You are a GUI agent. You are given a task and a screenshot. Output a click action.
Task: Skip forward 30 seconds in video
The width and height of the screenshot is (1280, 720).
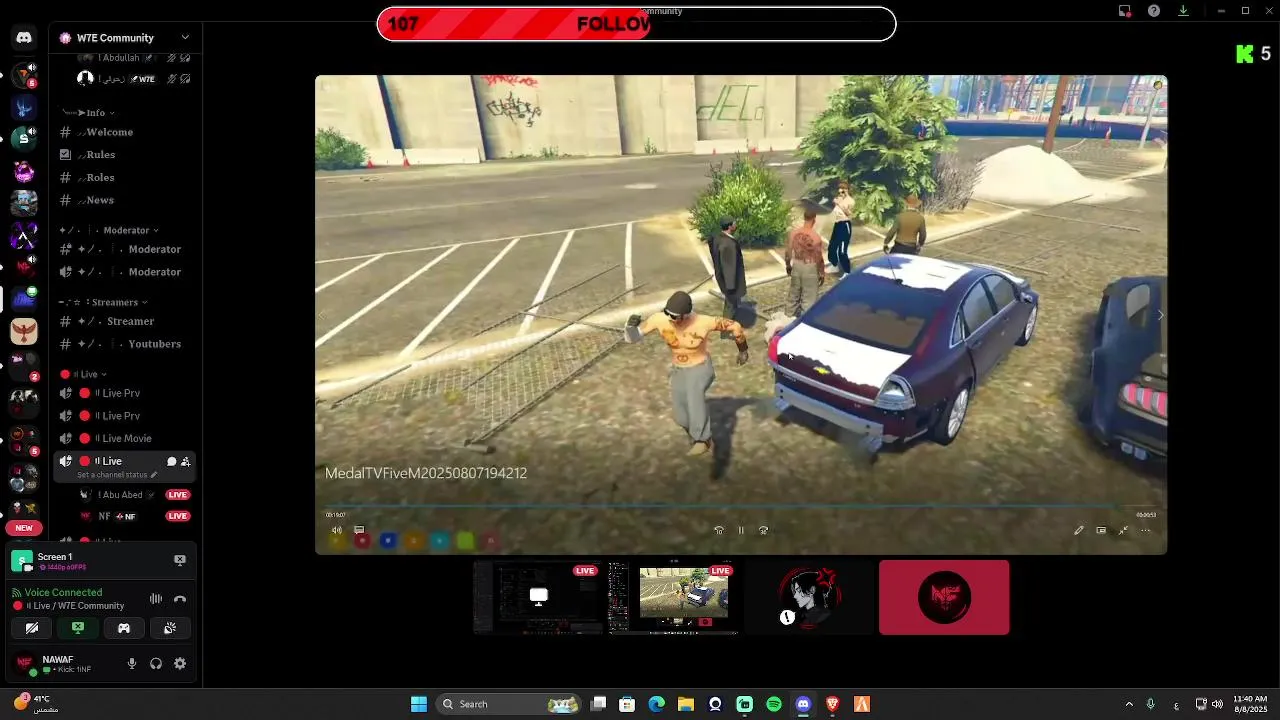pyautogui.click(x=764, y=530)
